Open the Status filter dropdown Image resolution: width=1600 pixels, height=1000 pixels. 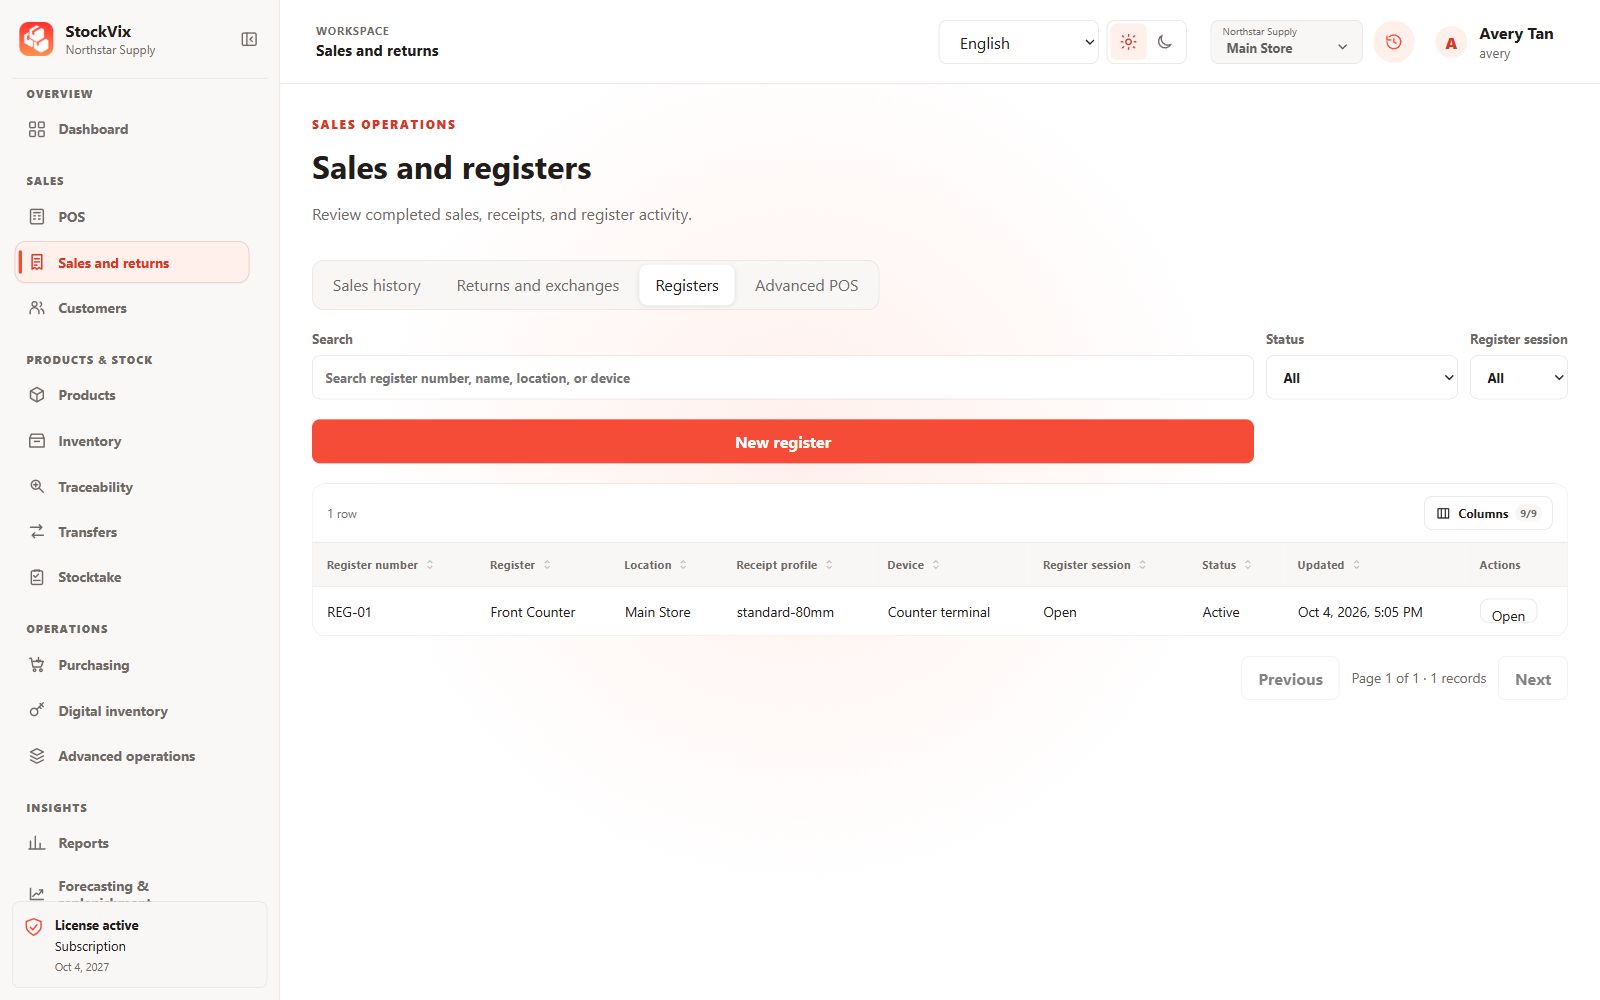pos(1362,378)
